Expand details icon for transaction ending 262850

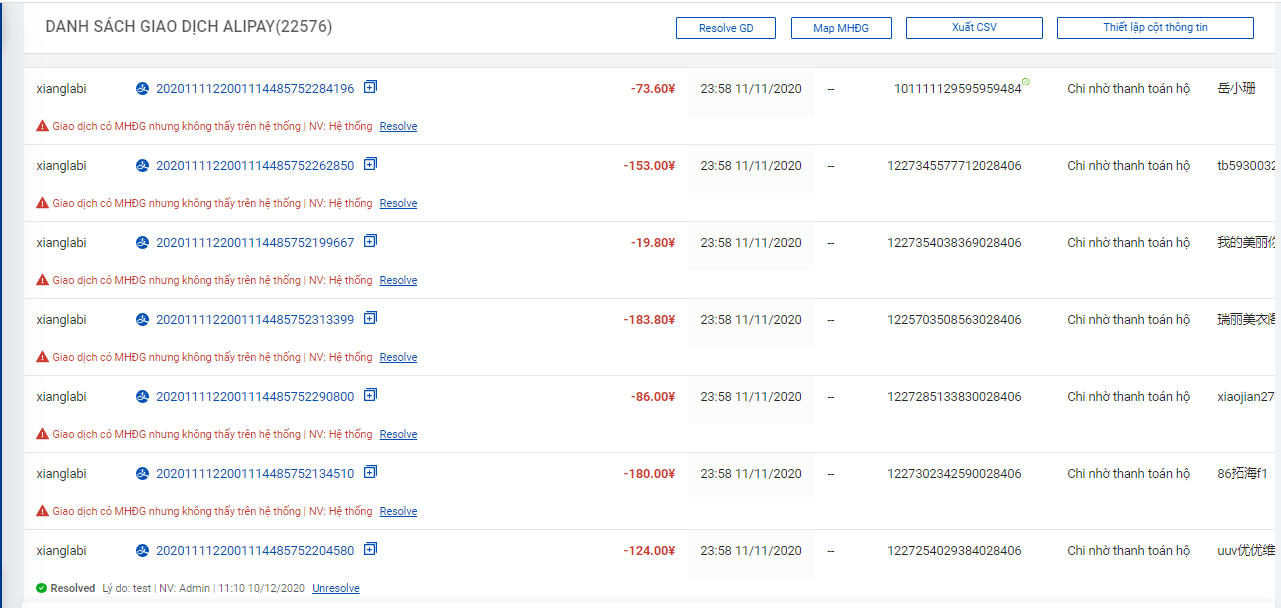coord(370,164)
